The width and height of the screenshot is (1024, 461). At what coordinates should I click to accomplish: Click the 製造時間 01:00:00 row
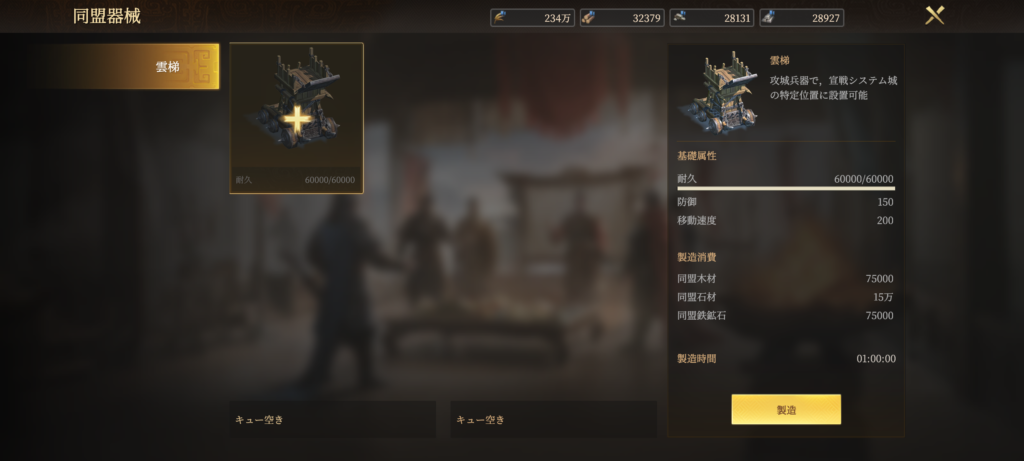(786, 358)
